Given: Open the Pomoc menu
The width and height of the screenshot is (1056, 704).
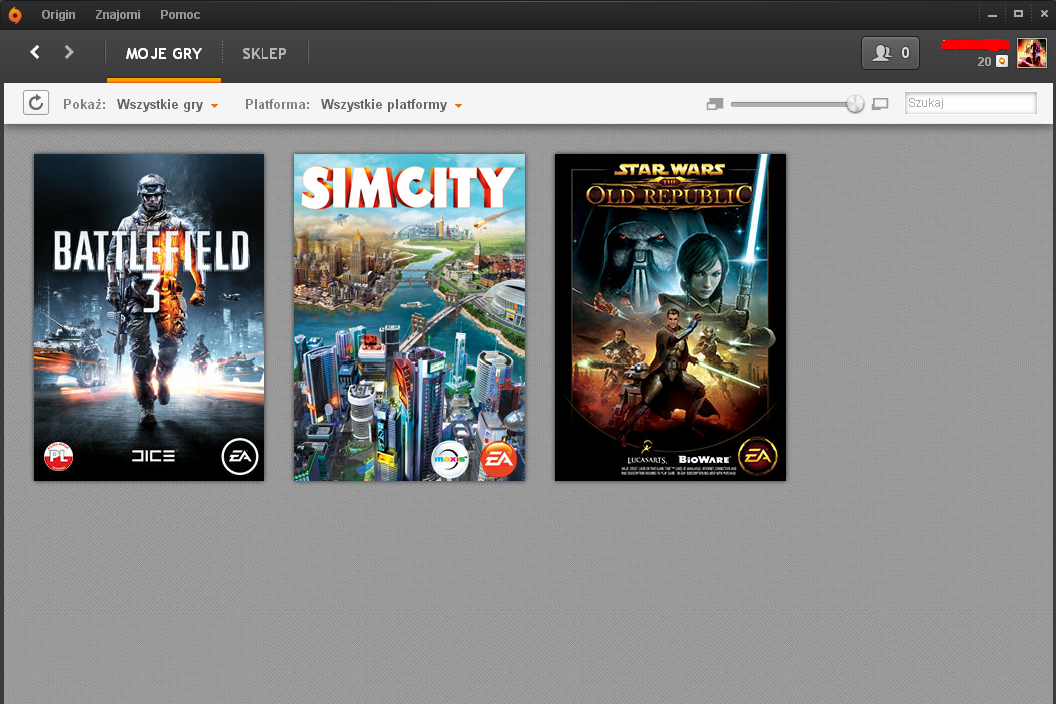Looking at the screenshot, I should coord(180,15).
